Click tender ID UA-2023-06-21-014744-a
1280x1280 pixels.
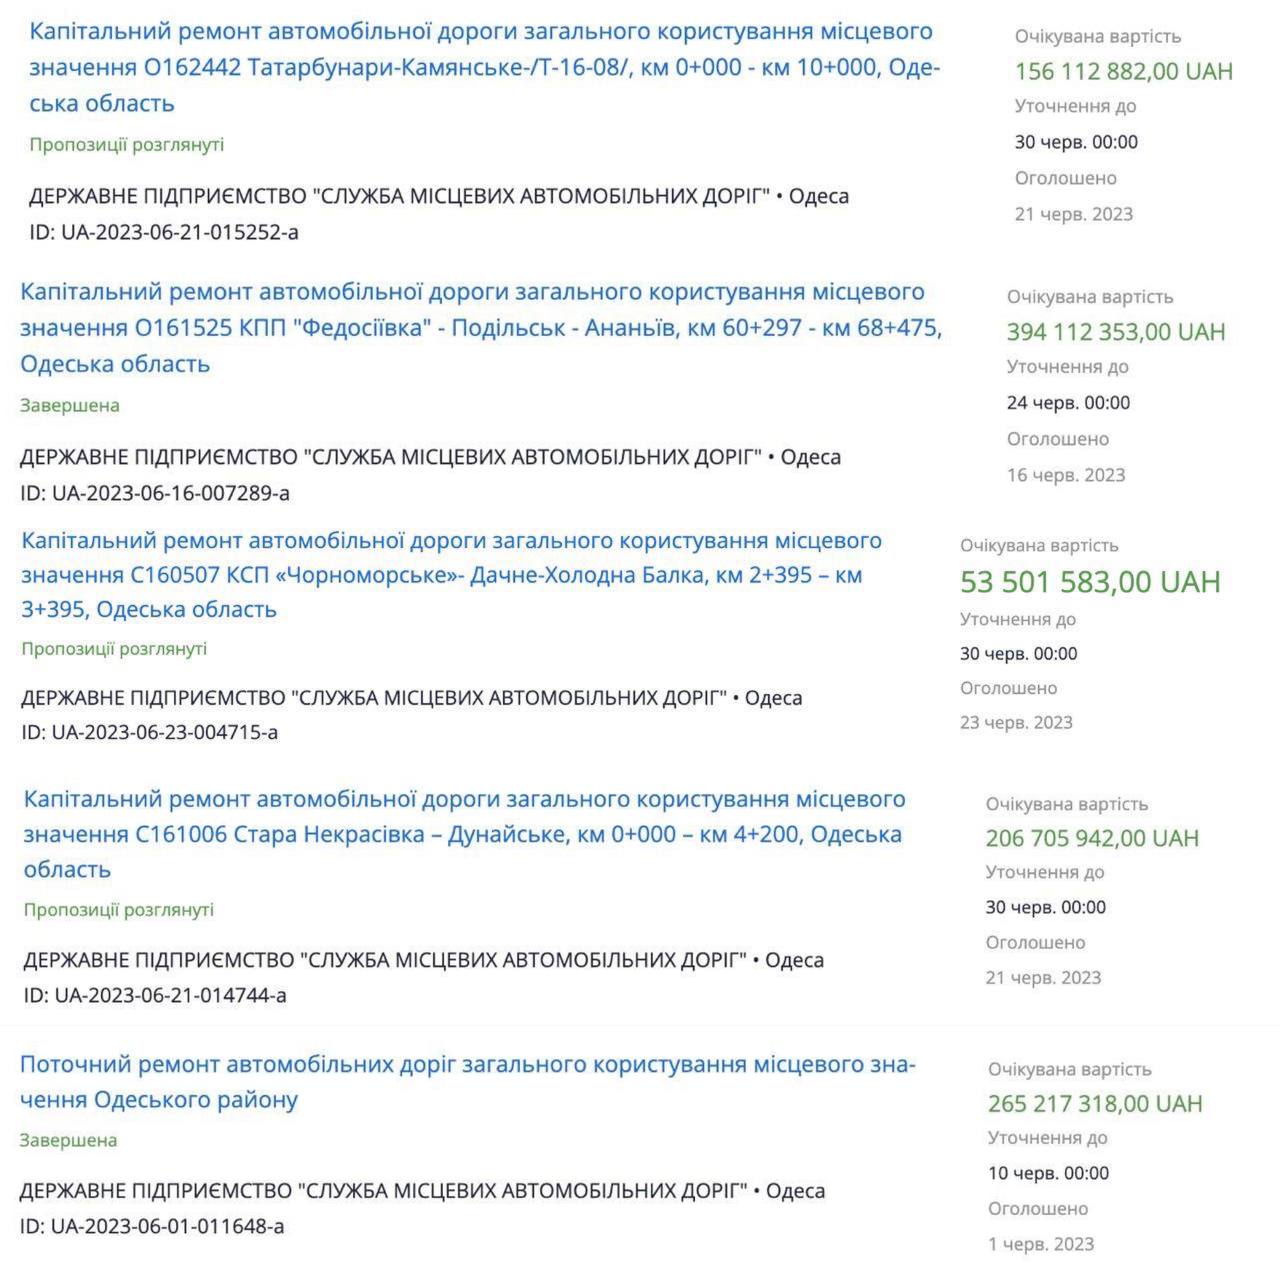click(x=155, y=995)
